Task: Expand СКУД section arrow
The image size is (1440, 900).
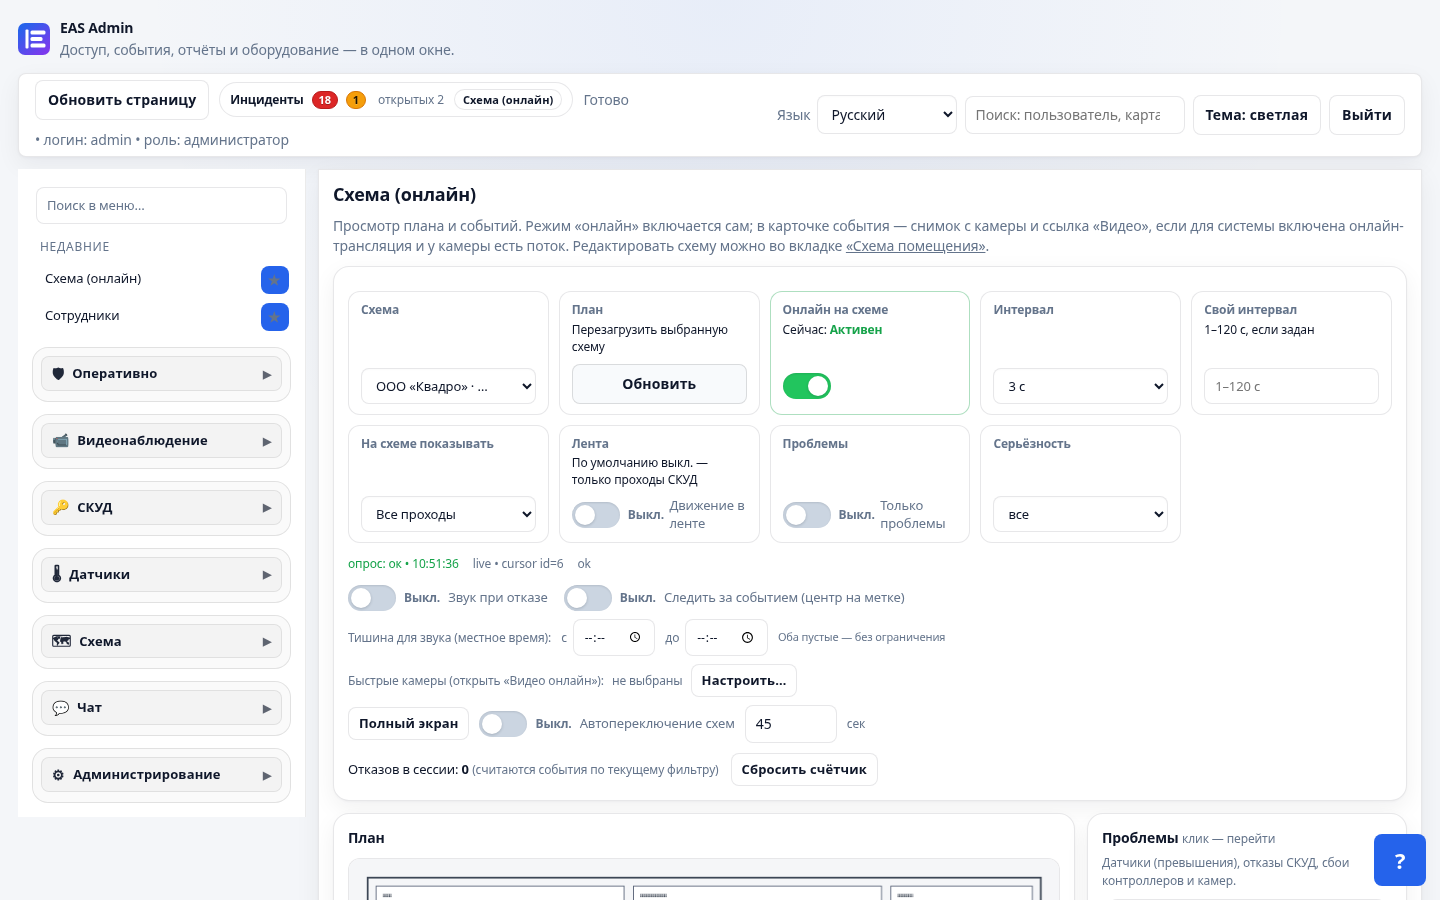Action: coord(267,508)
